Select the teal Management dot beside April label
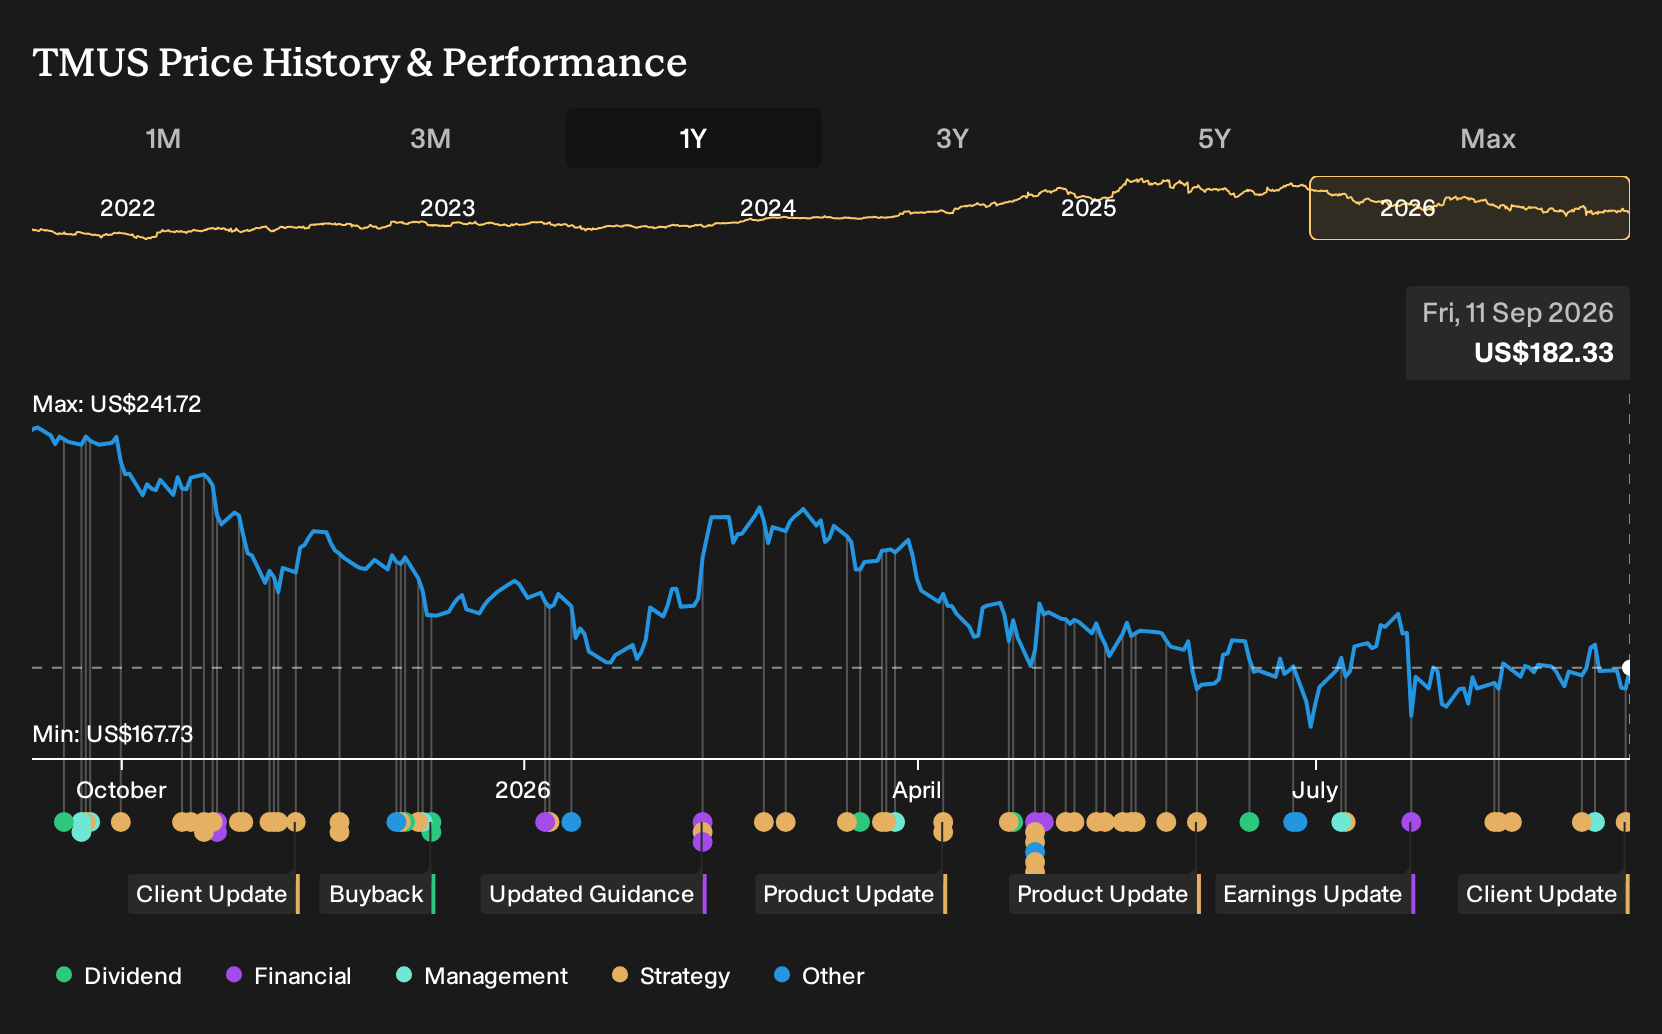This screenshot has width=1662, height=1034. coord(896,822)
